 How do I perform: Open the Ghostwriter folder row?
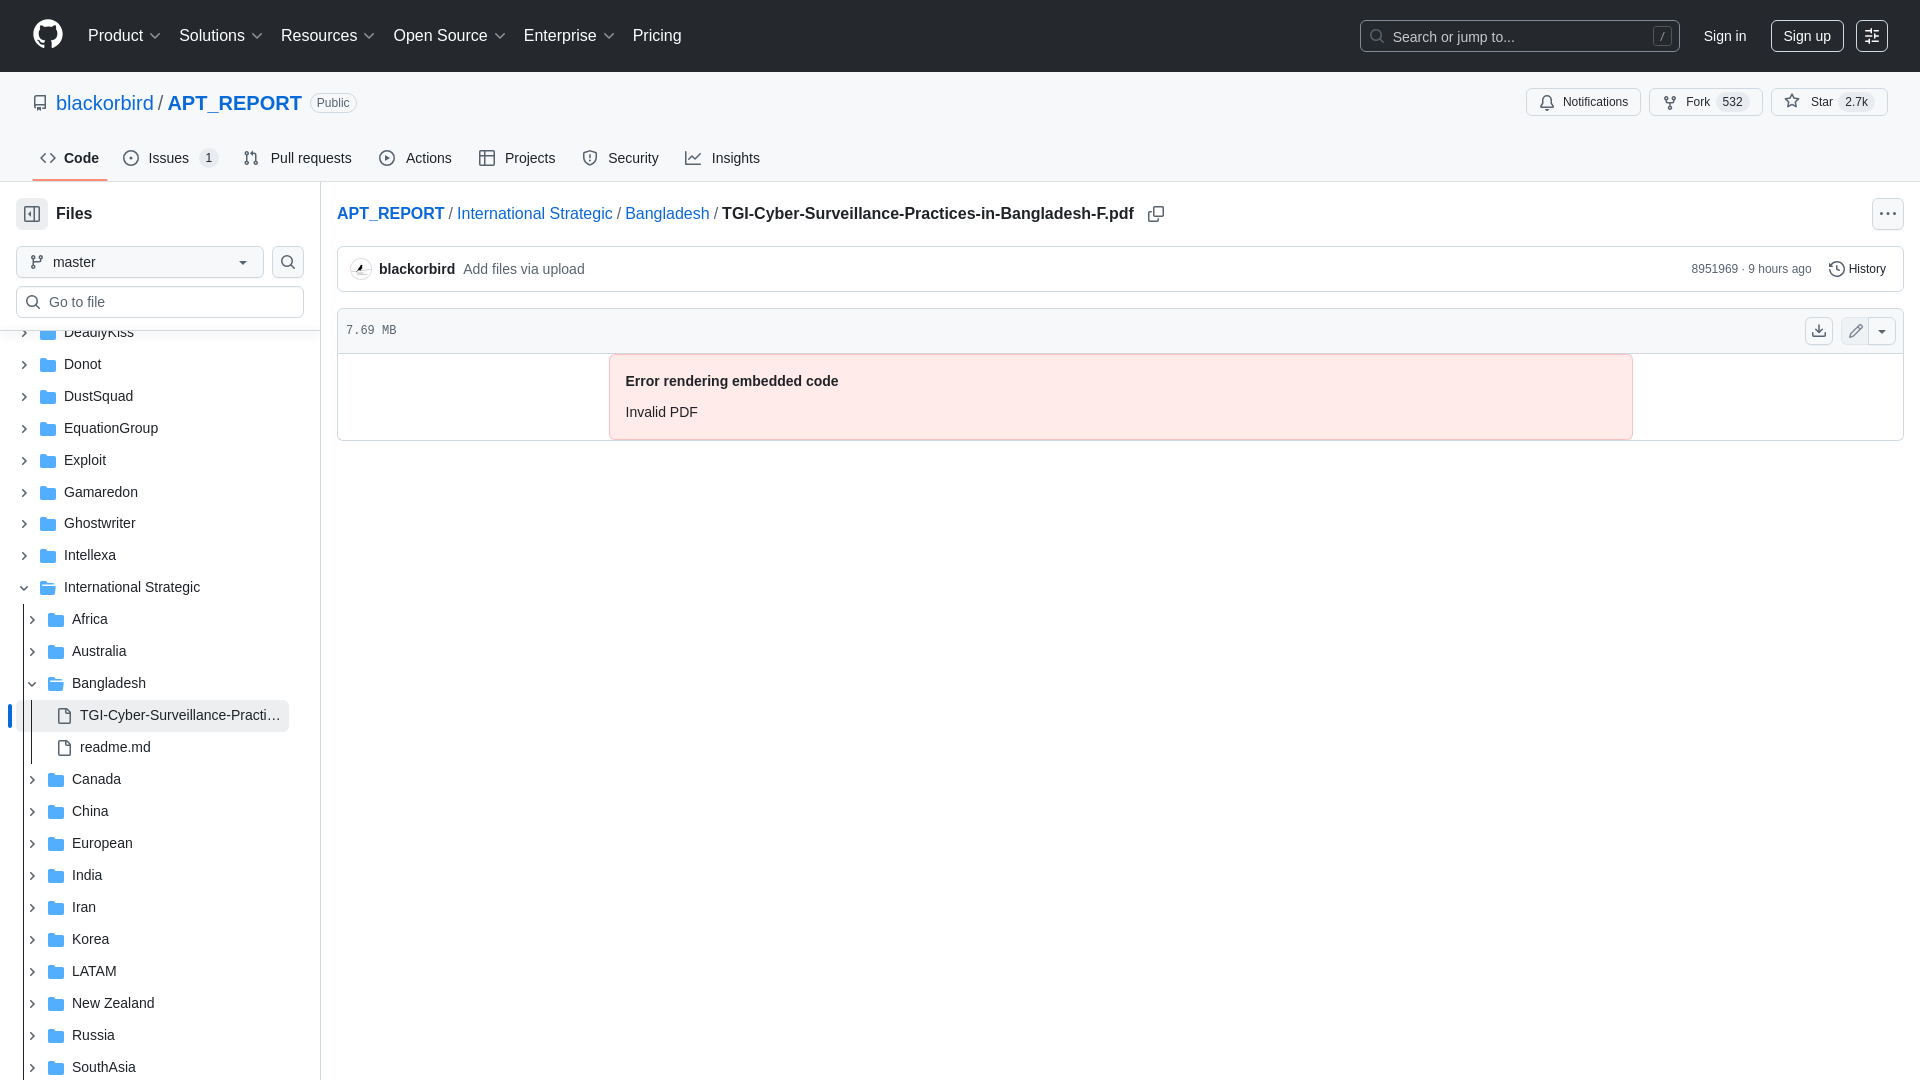(x=152, y=524)
